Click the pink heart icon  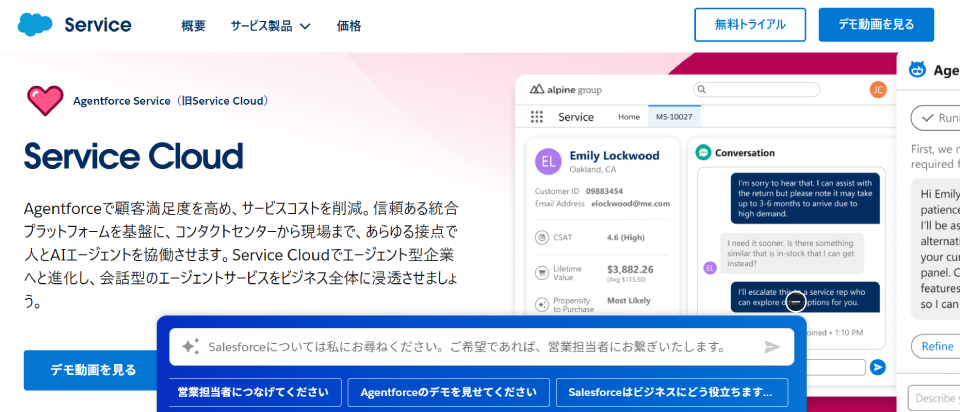tap(45, 101)
